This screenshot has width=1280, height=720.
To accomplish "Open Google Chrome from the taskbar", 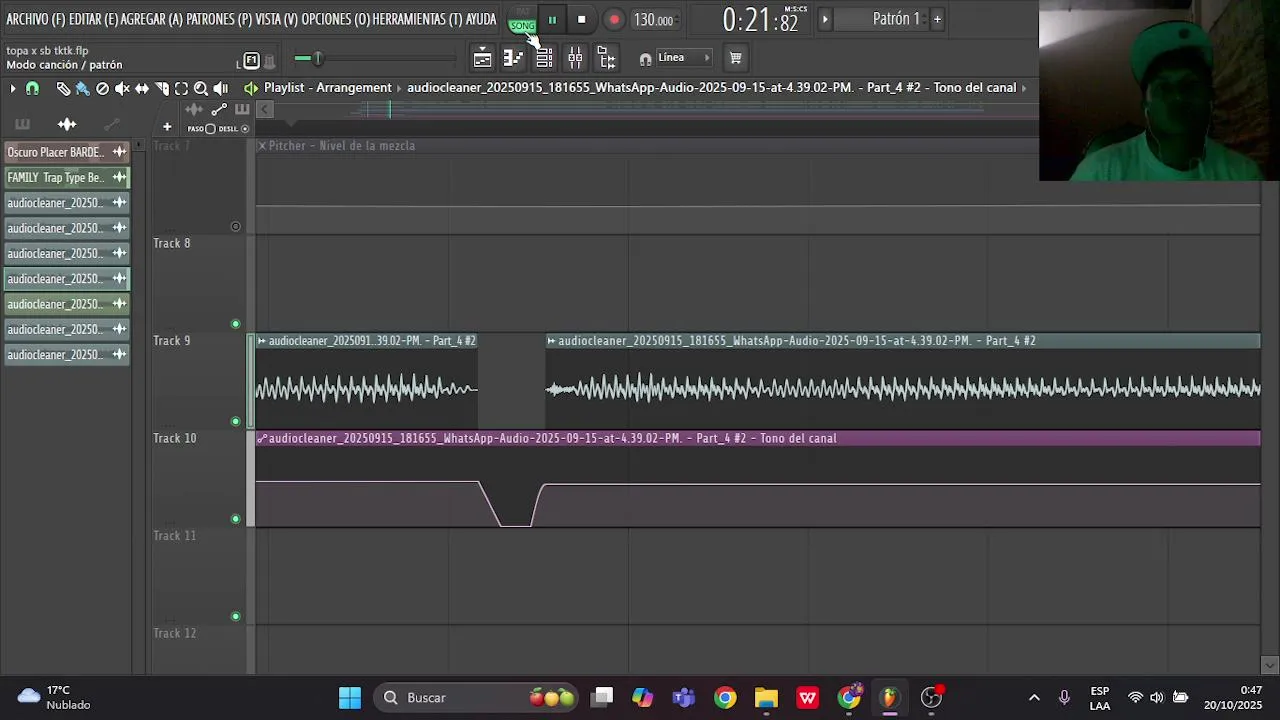I will (725, 698).
